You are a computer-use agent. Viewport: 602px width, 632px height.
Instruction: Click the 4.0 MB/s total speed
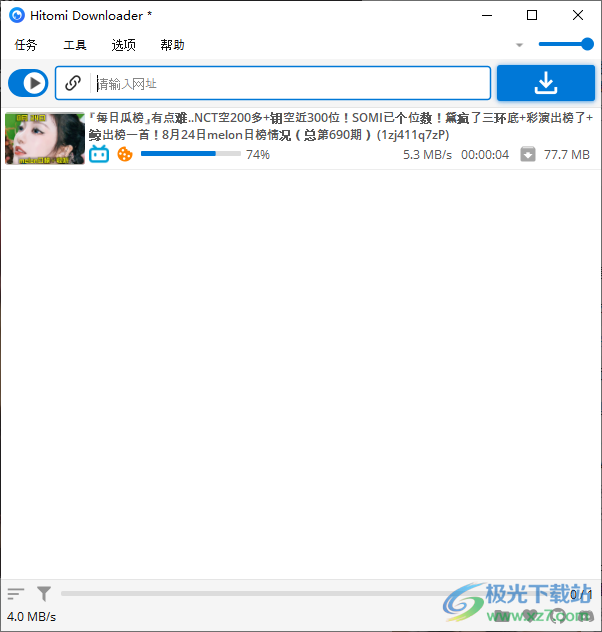pos(31,617)
